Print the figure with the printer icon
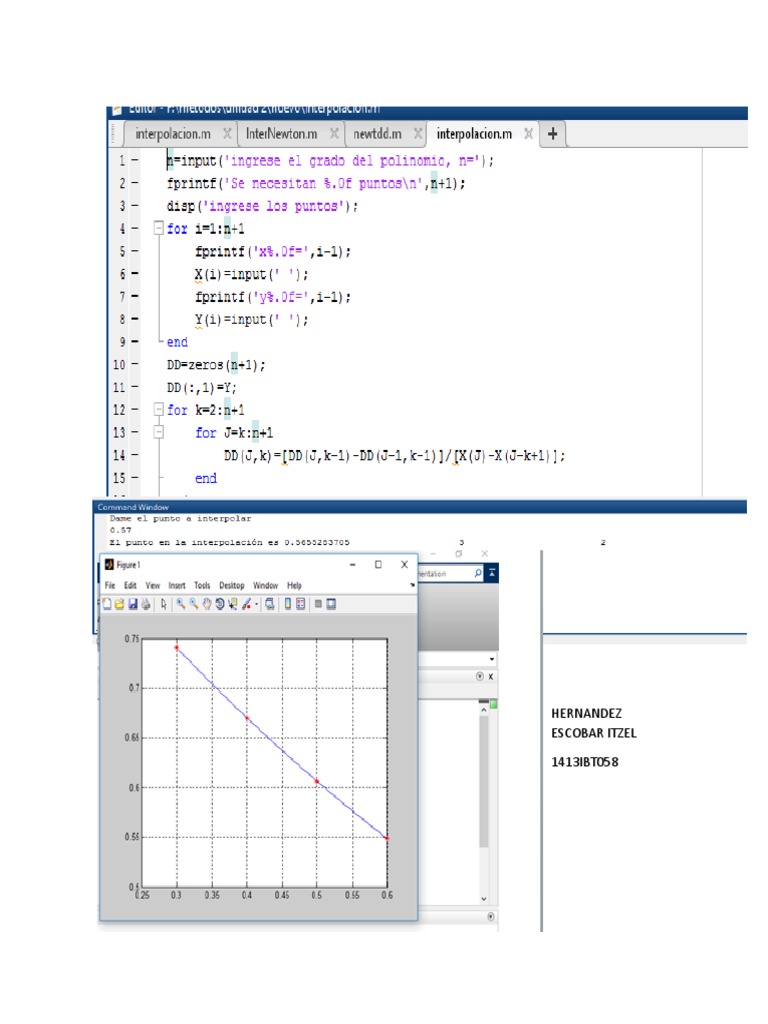 click(x=145, y=604)
